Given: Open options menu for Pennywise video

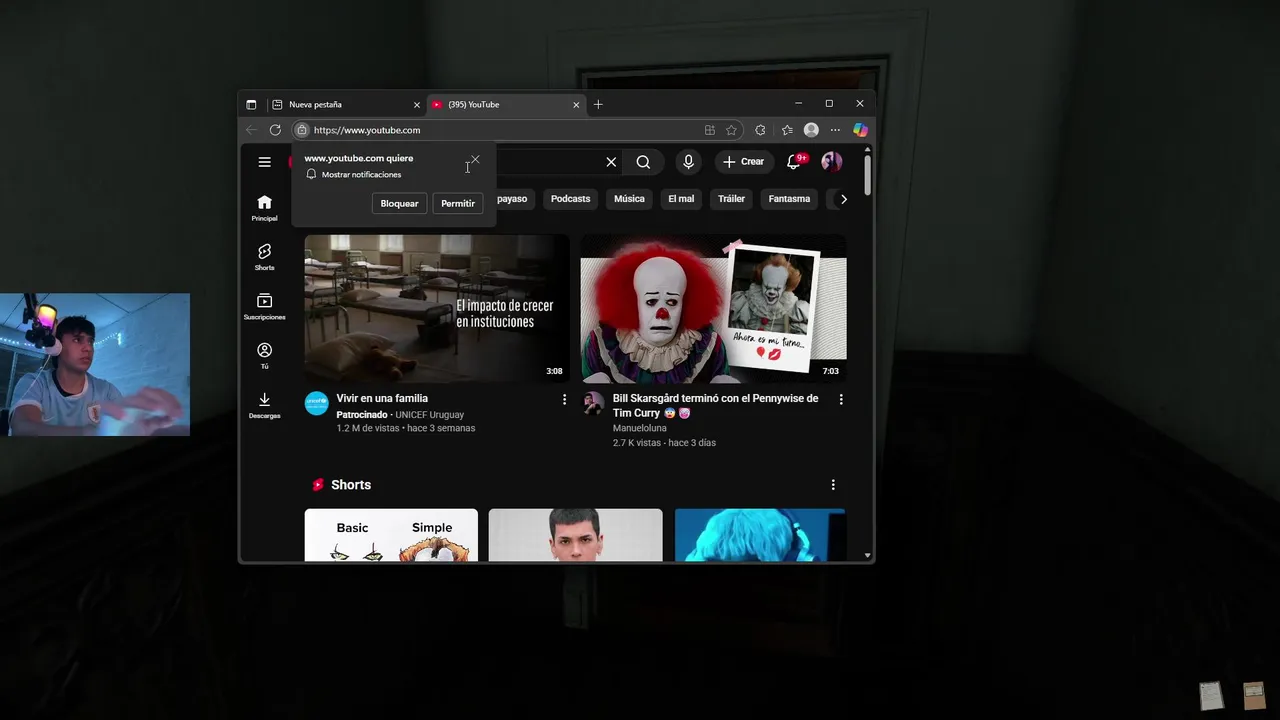Looking at the screenshot, I should pyautogui.click(x=841, y=399).
